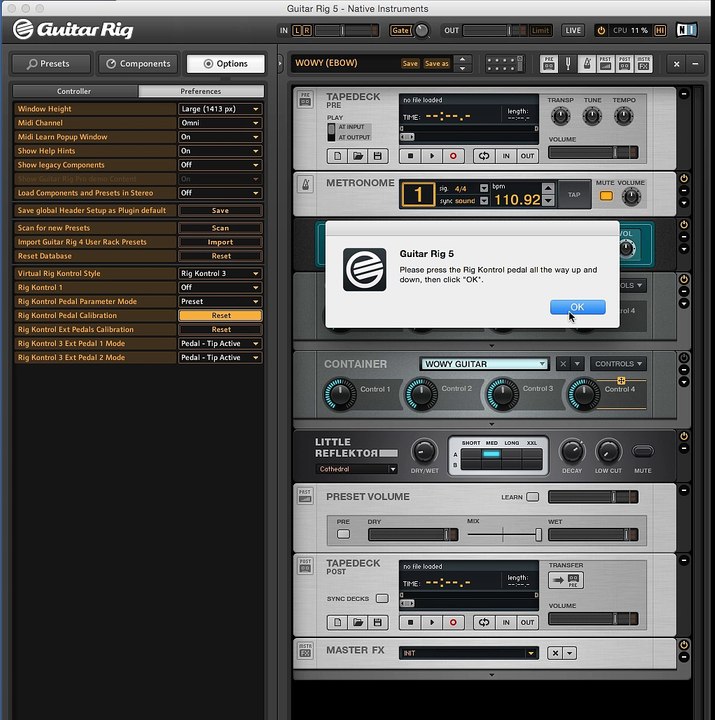Viewport: 715px width, 720px height.
Task: Open Show Help Hints dropdown
Action: (x=220, y=151)
